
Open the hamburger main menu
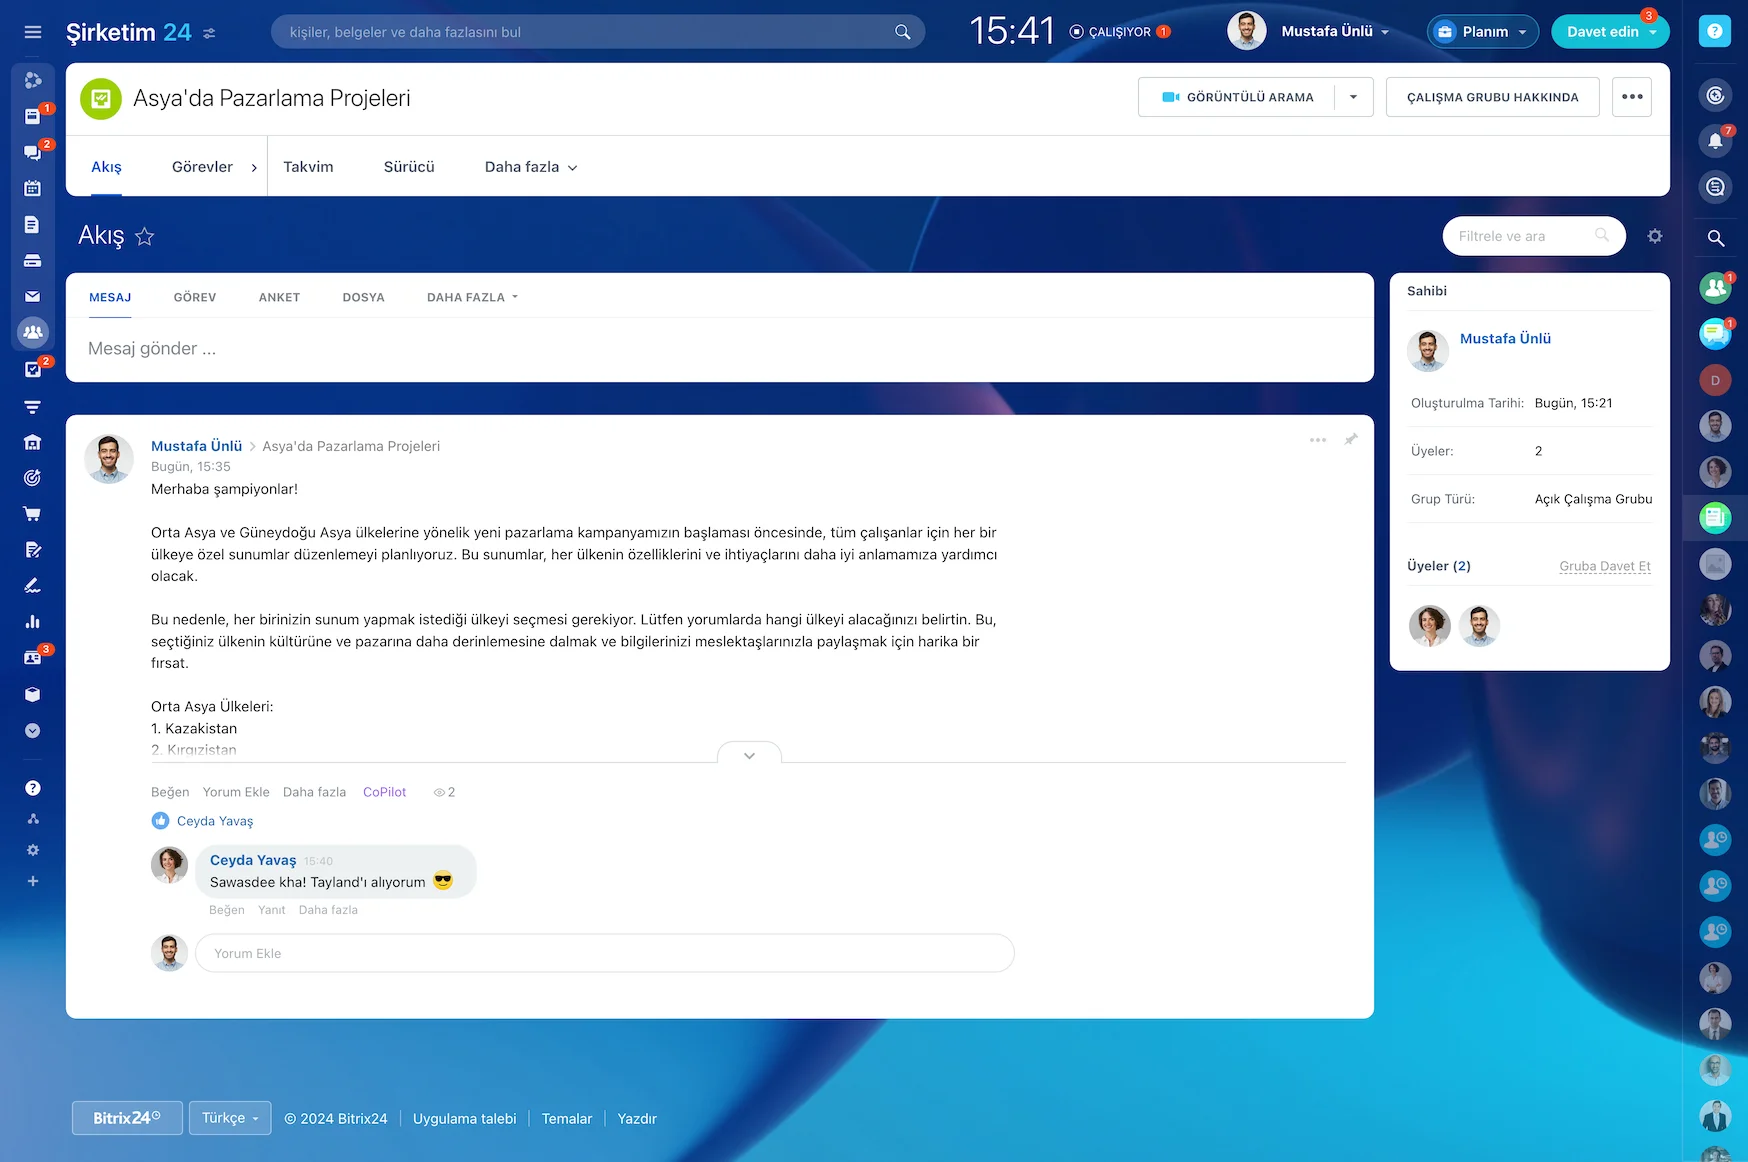tap(33, 32)
